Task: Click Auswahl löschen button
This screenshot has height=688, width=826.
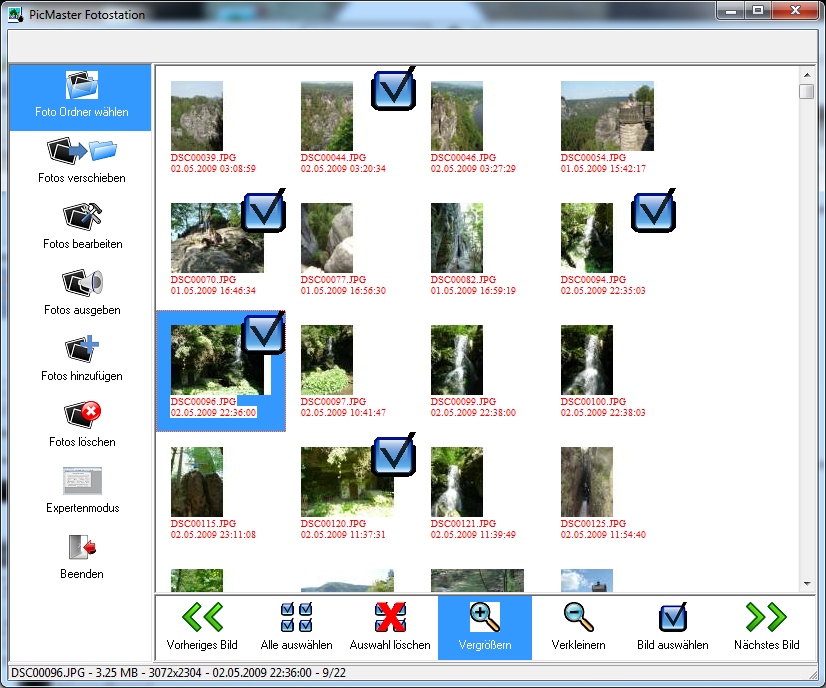Action: tap(390, 627)
